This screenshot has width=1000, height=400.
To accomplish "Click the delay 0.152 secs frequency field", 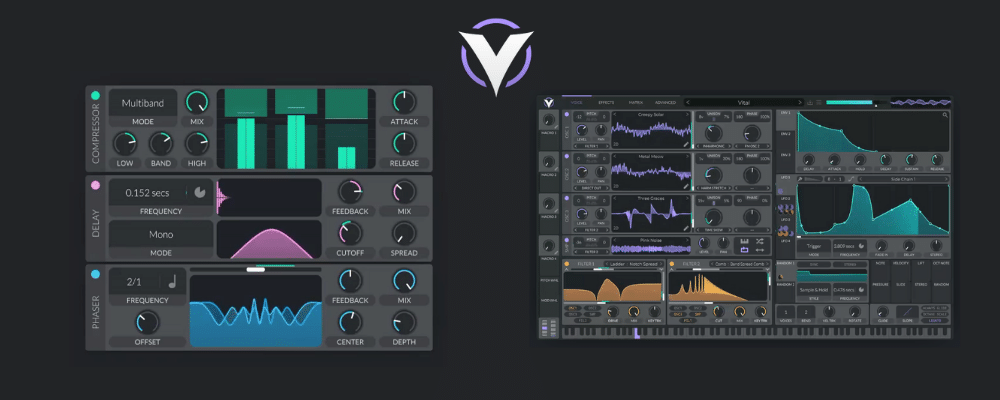I will (x=147, y=192).
